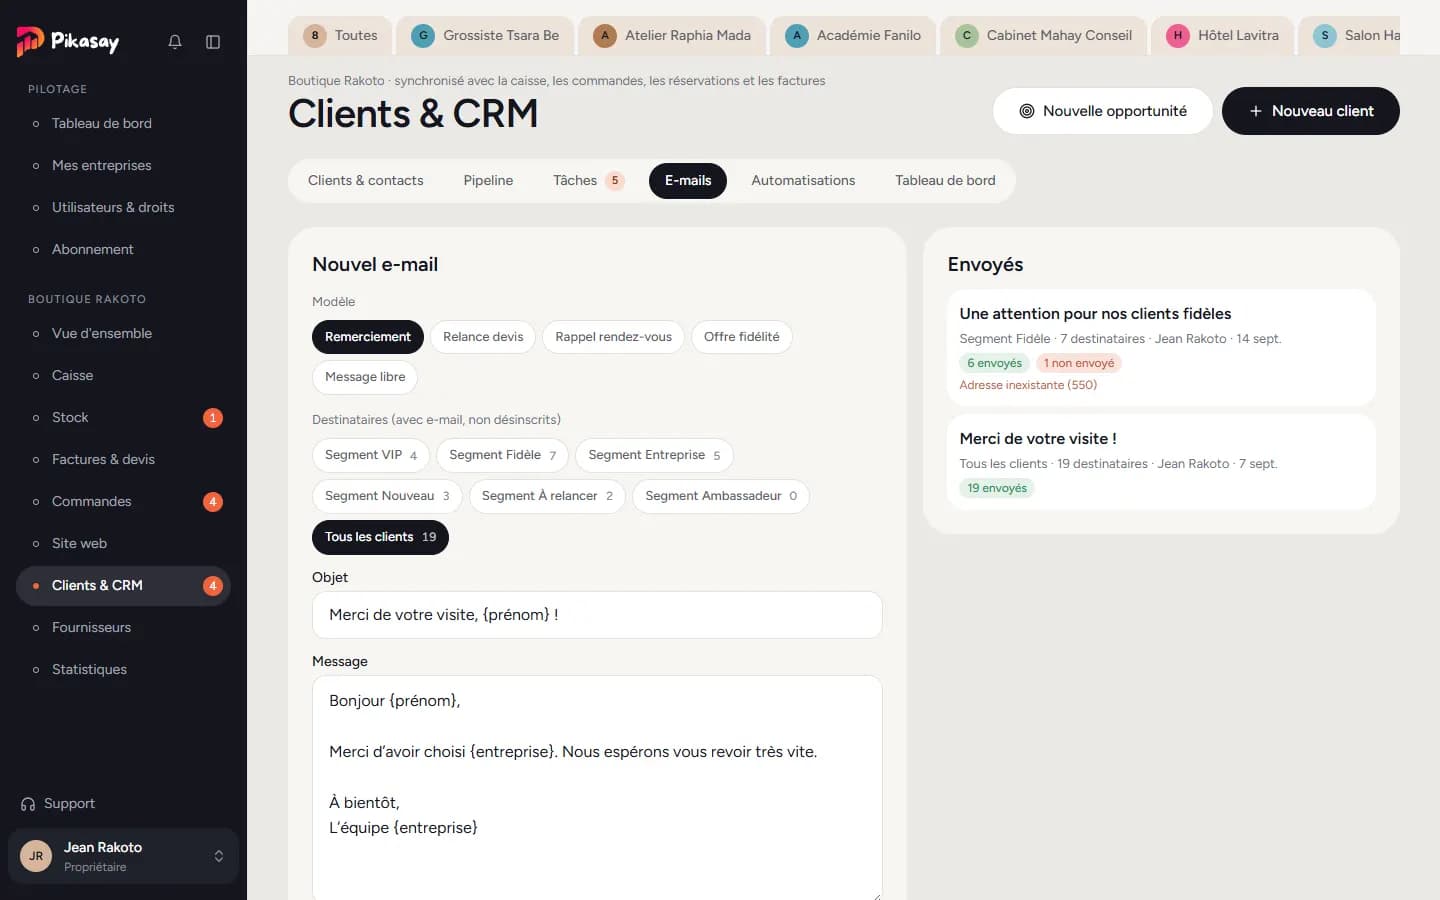Click the Grossiste Tsara Be avatar tab
Screen dimensions: 1440x900
(x=485, y=35)
